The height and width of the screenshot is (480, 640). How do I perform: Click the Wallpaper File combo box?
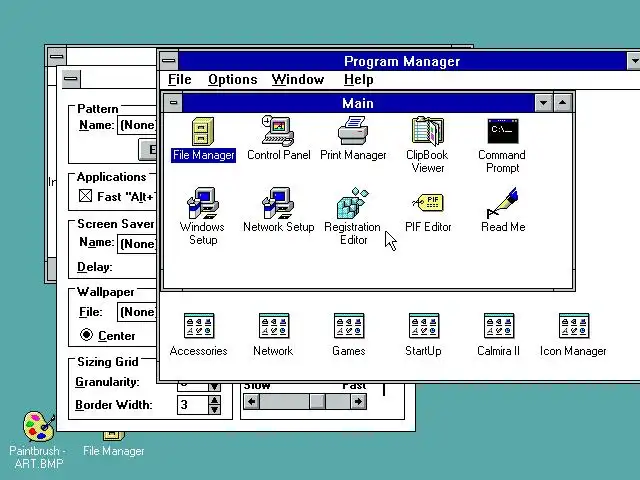pos(137,312)
